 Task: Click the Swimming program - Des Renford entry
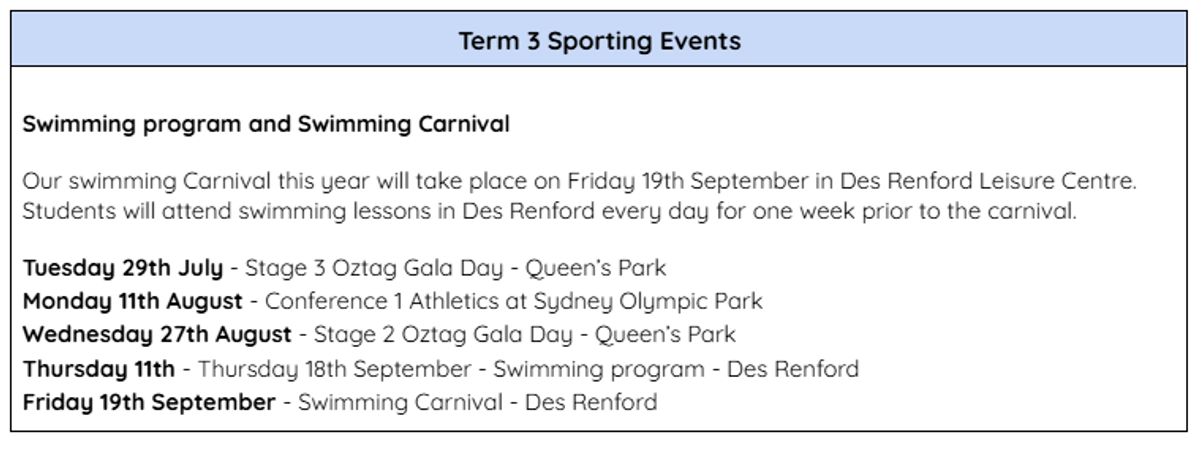[x=676, y=369]
